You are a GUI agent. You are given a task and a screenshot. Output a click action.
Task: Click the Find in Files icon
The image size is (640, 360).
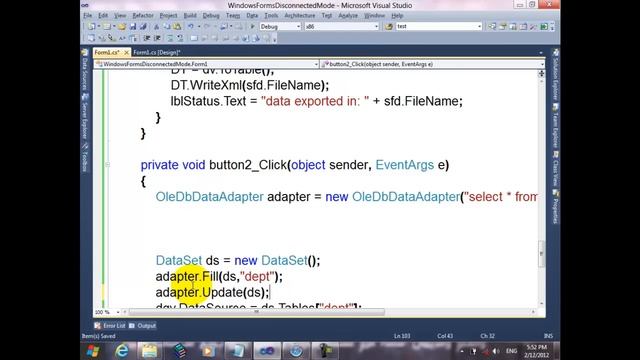click(x=389, y=27)
